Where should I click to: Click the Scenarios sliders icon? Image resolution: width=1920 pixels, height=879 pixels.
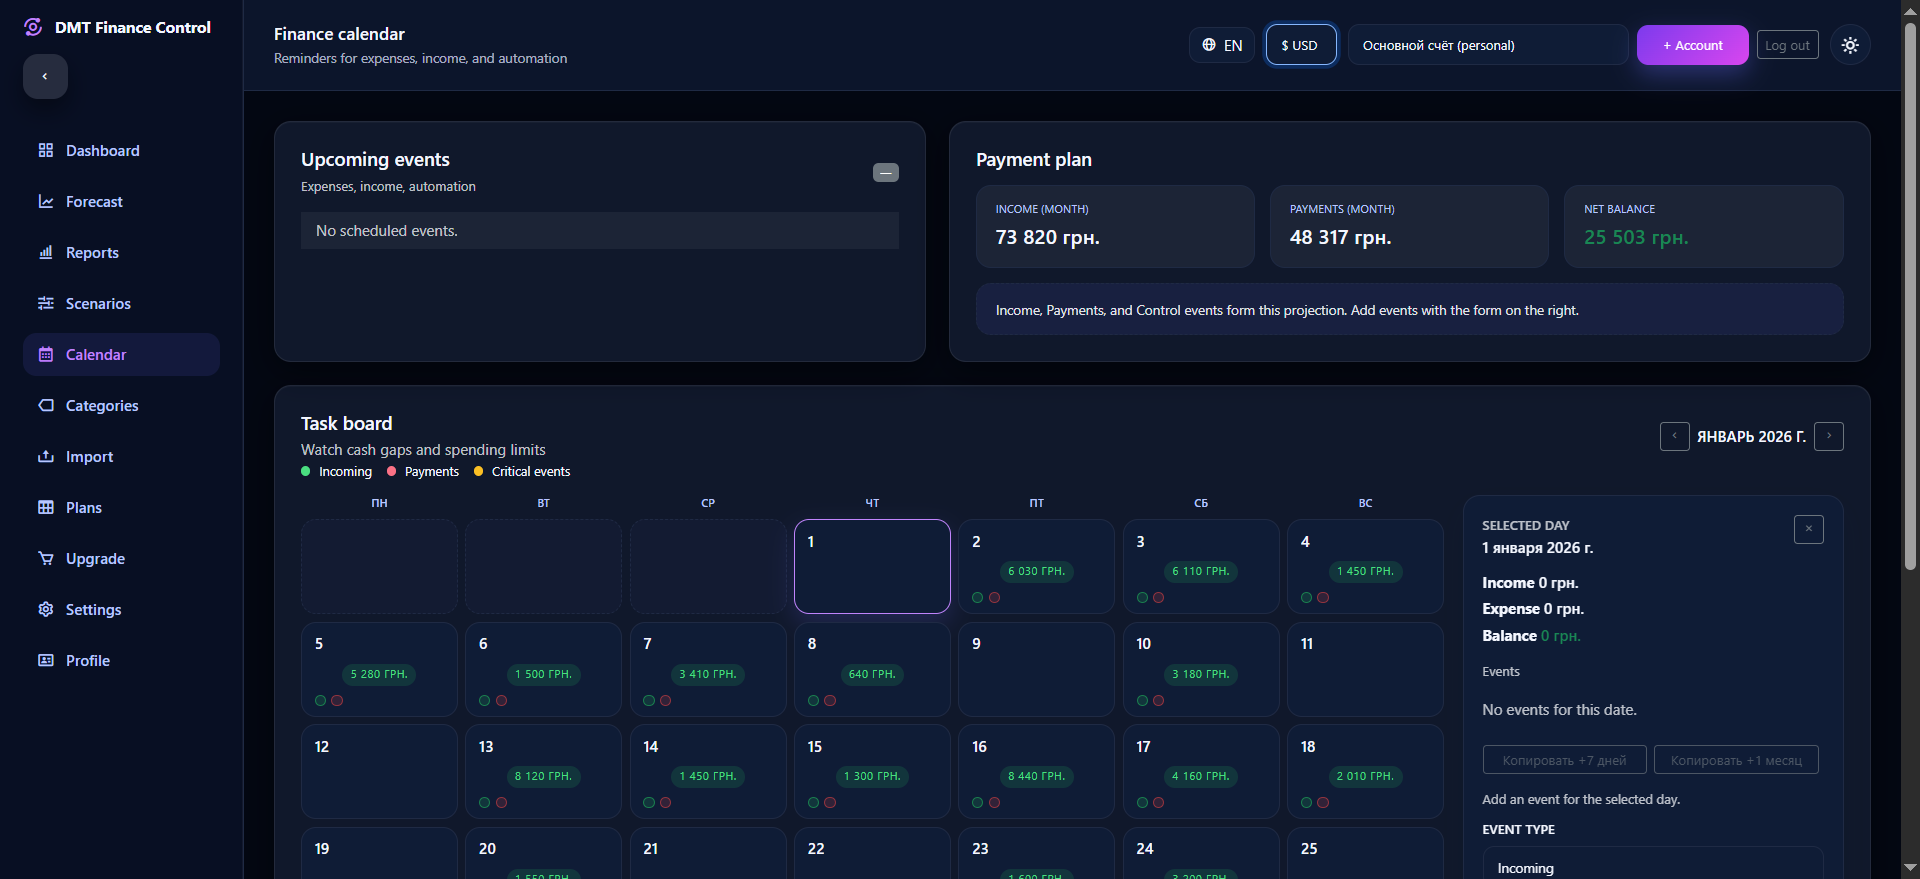(46, 303)
